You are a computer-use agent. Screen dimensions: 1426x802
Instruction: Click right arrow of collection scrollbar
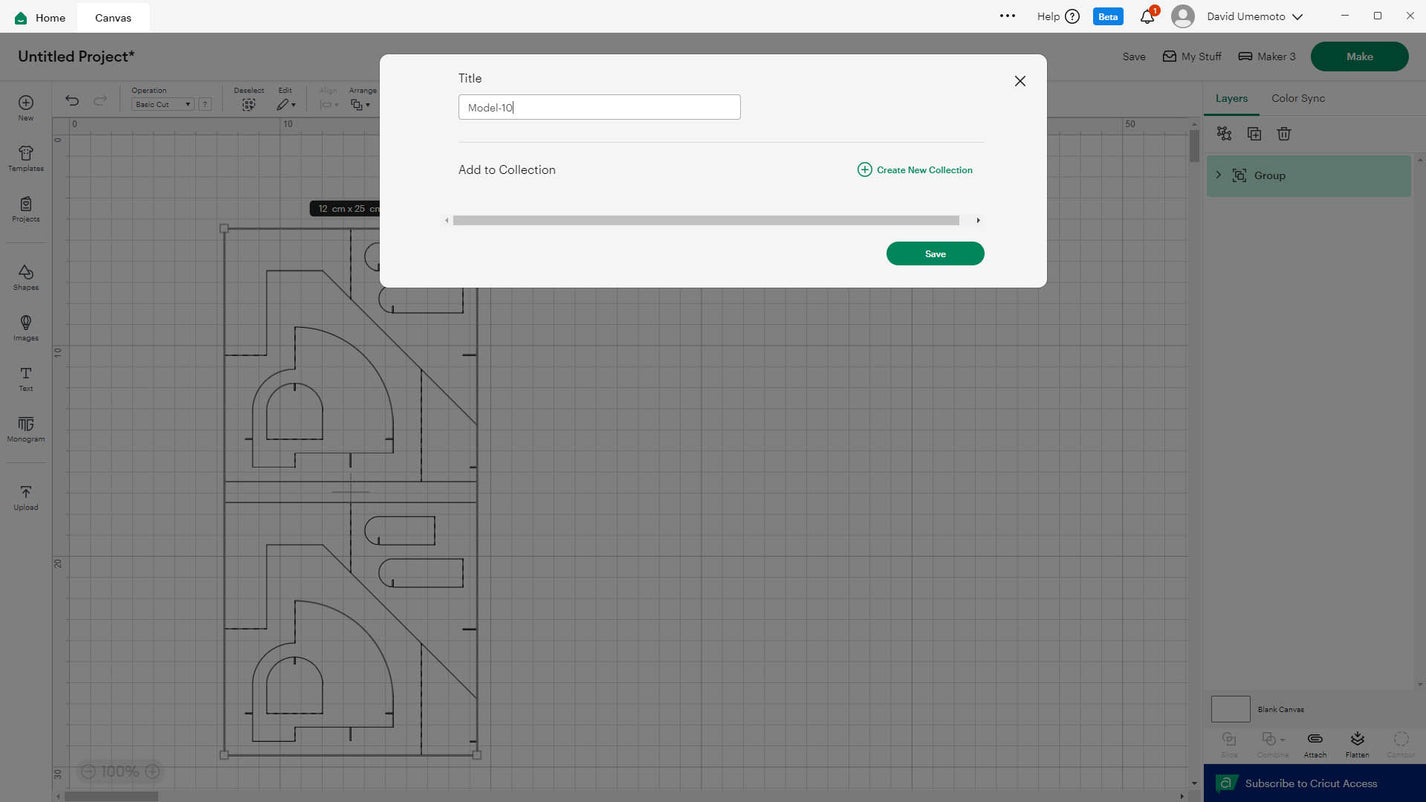pyautogui.click(x=977, y=220)
